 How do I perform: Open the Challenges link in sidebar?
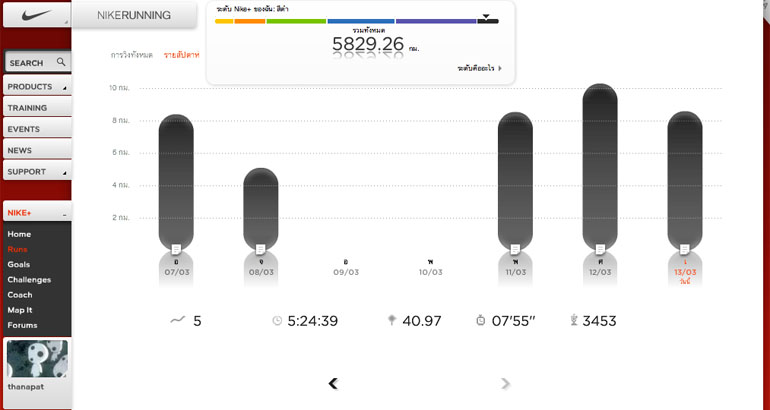click(x=29, y=279)
